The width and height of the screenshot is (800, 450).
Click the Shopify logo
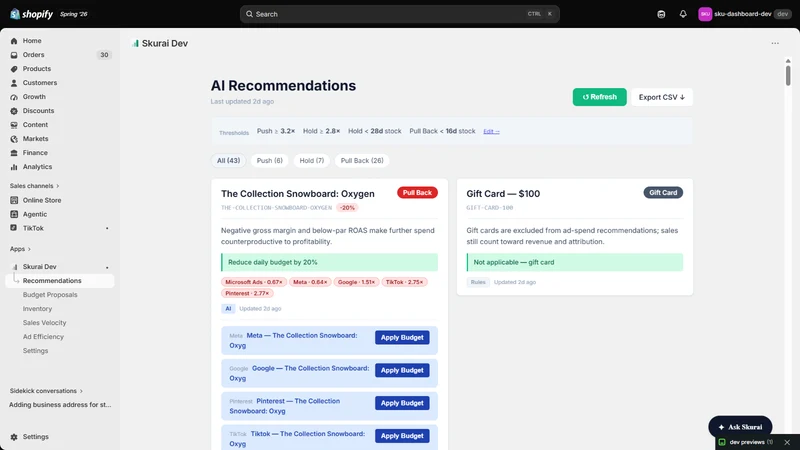(x=31, y=14)
